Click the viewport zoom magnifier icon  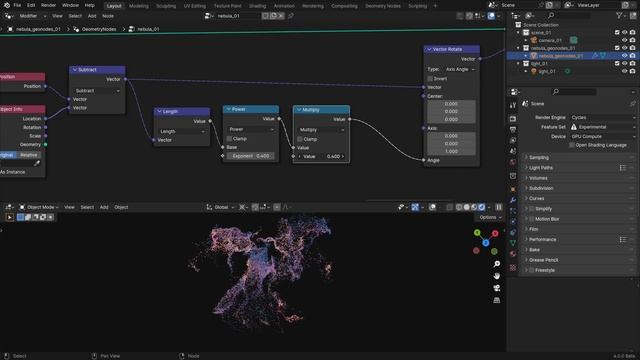[x=497, y=264]
